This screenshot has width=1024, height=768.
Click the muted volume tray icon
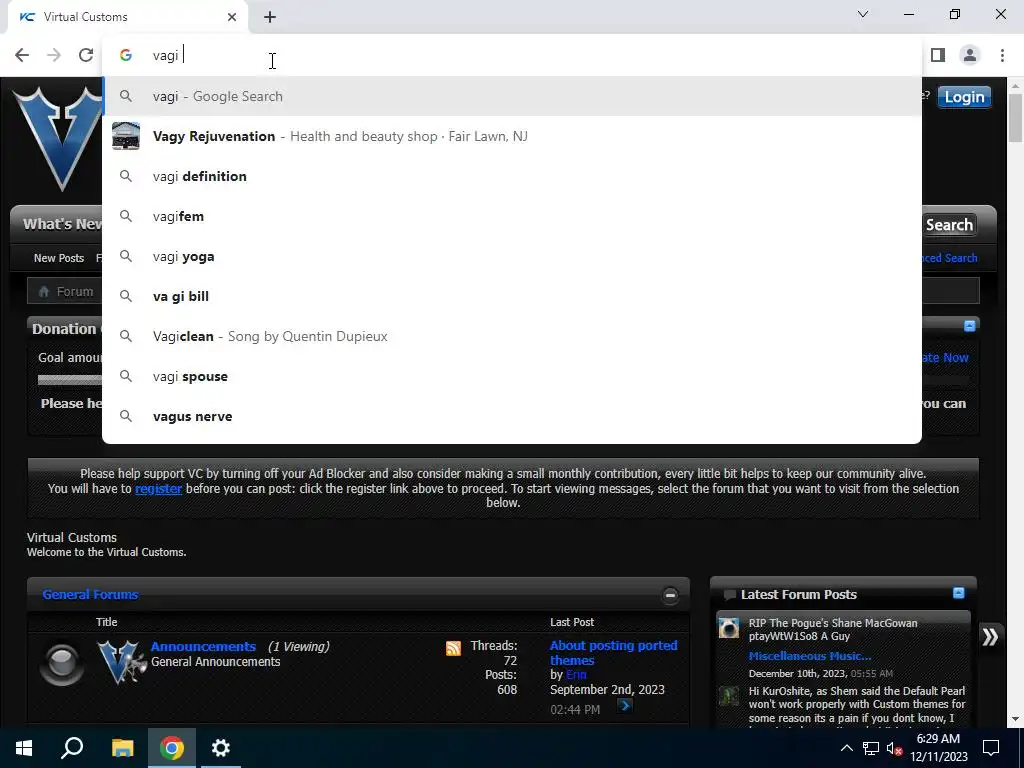point(894,748)
